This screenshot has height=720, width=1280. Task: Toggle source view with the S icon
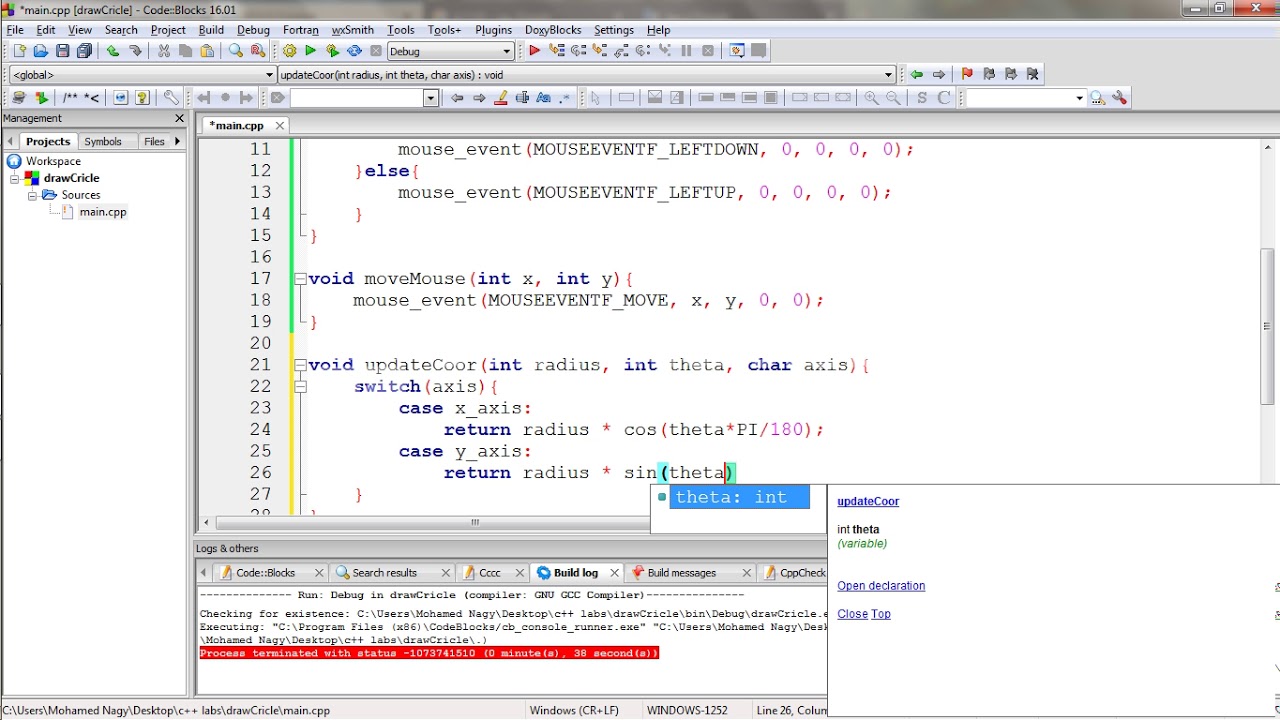921,98
